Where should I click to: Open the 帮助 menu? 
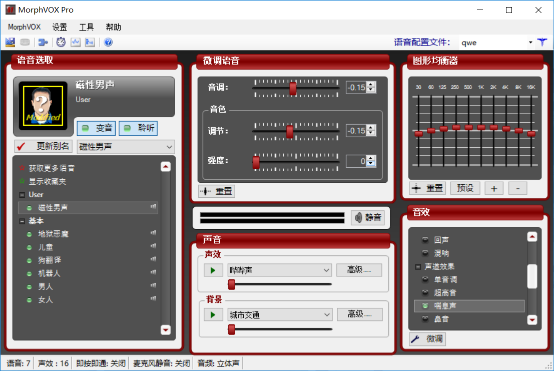[113, 27]
